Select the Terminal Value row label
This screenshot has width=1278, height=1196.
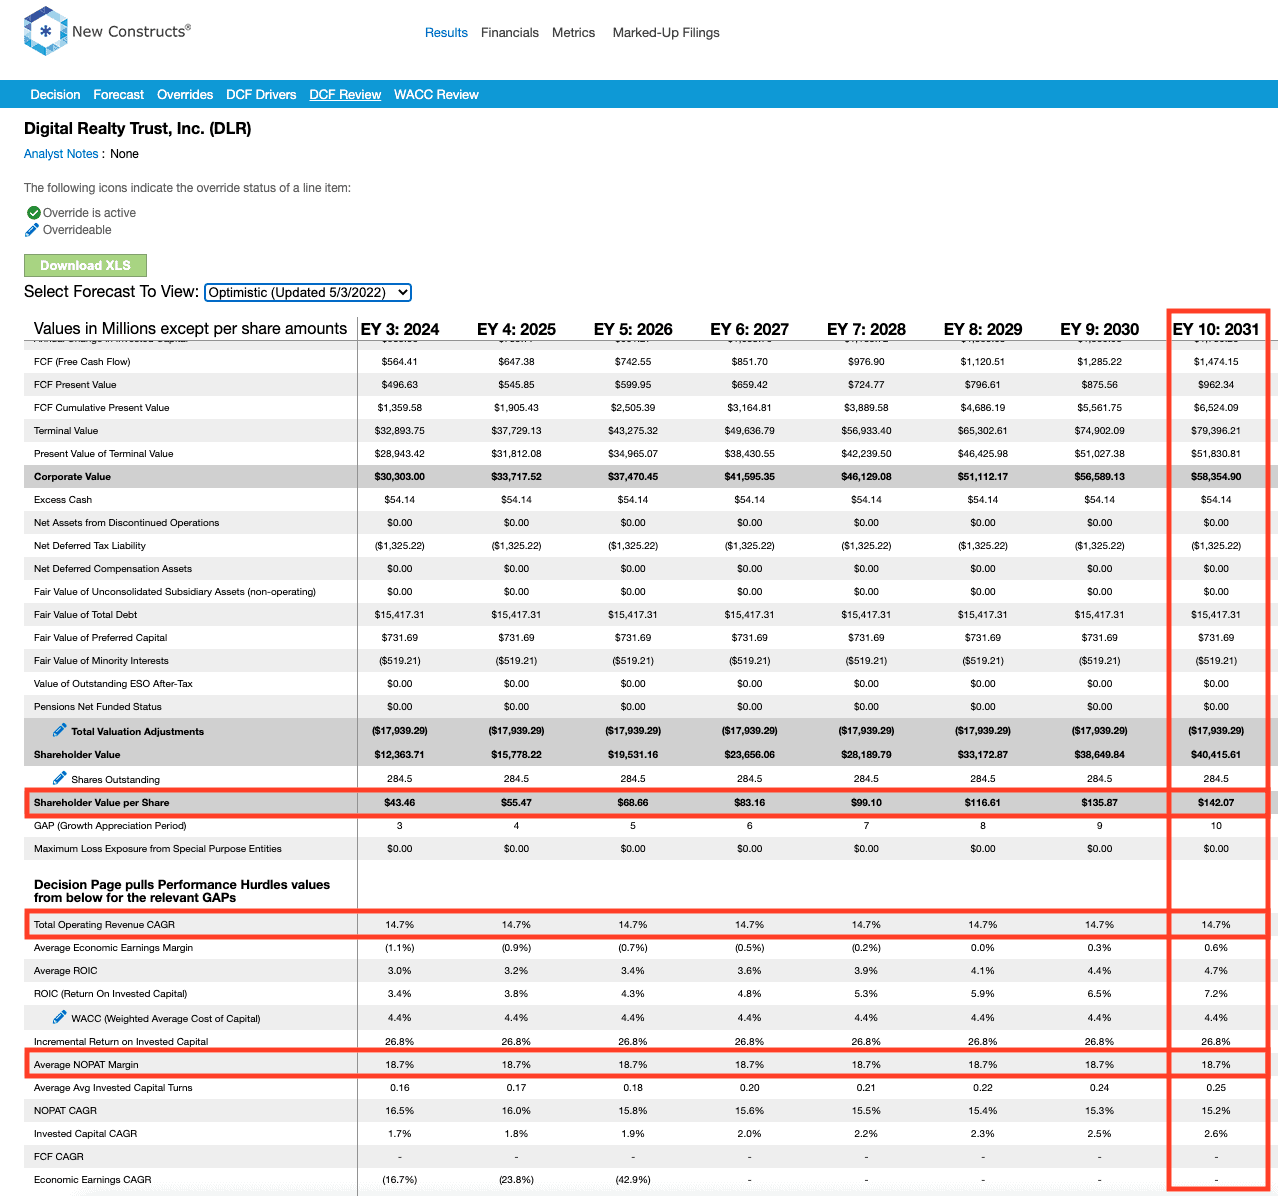[66, 431]
